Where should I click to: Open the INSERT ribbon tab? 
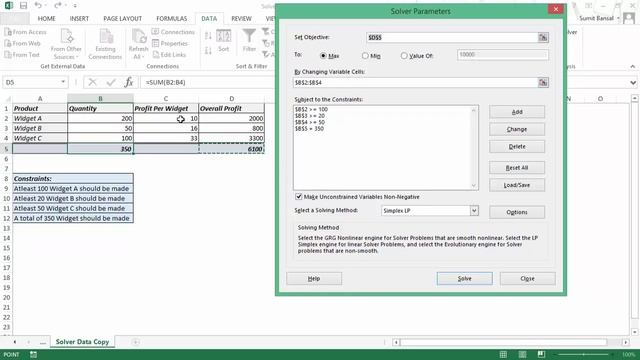click(x=79, y=18)
